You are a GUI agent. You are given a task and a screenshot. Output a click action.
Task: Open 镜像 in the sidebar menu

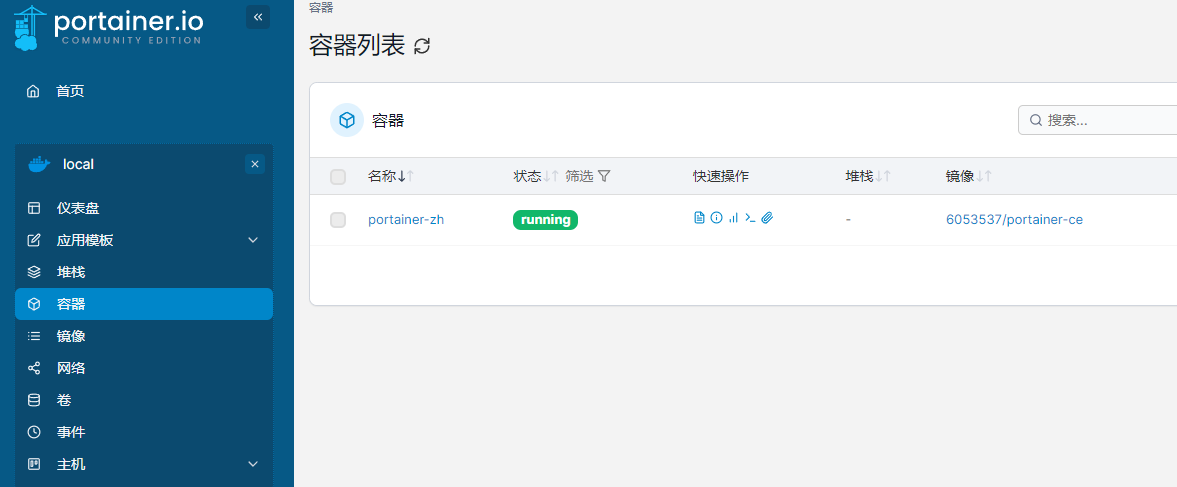pos(71,336)
